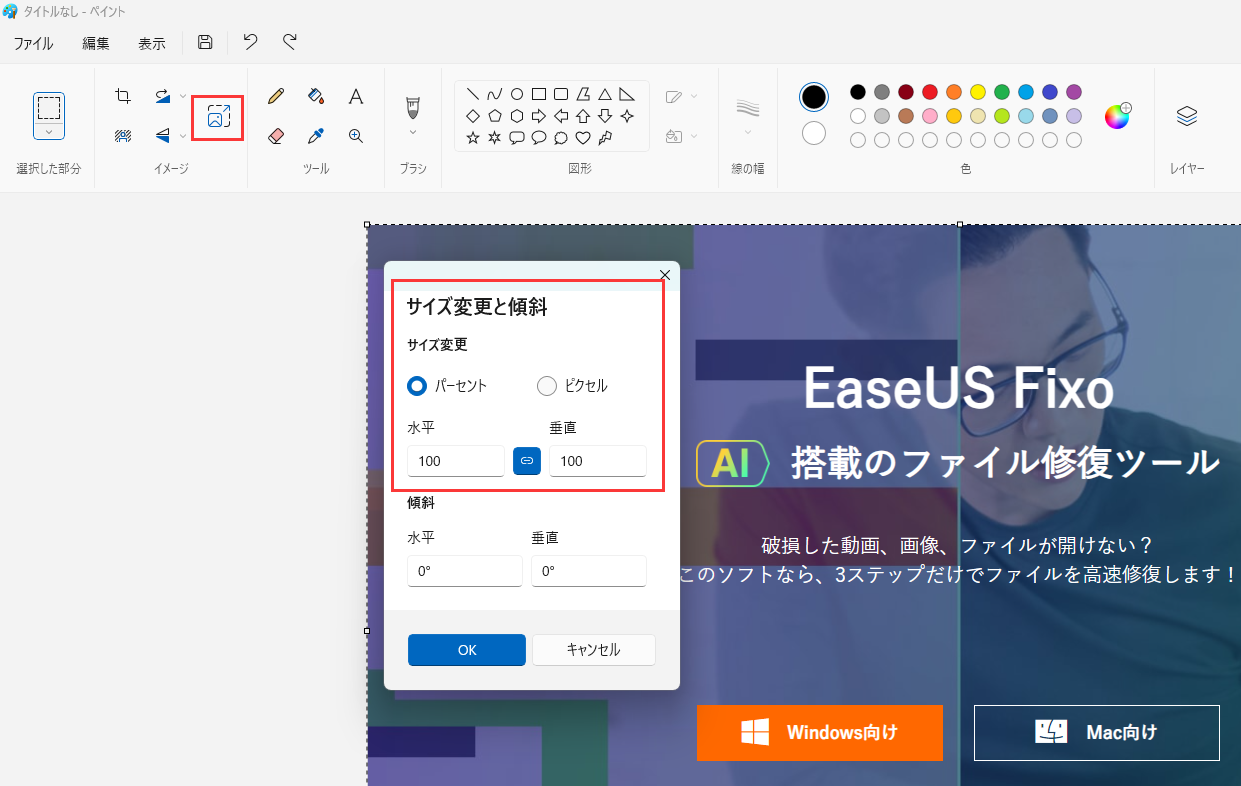Viewport: 1241px width, 786px height.
Task: Dismiss dialog with キャンセル button
Action: (x=593, y=649)
